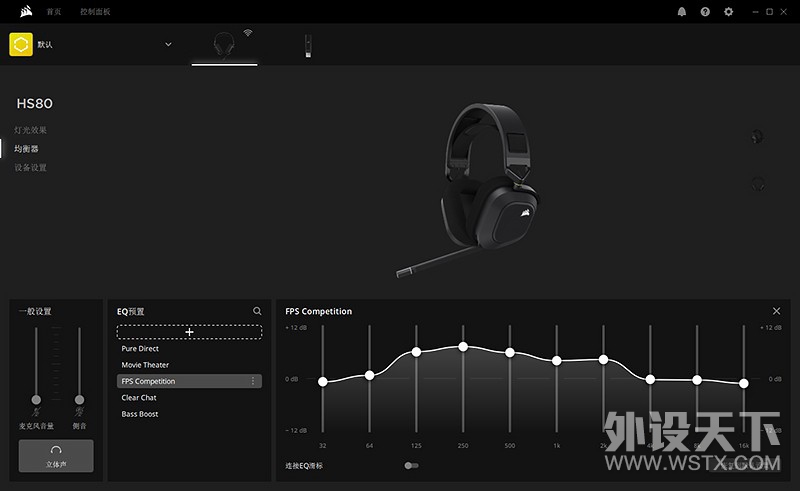Screen dimensions: 800x491
Task: Select the HS80 headset device tab
Action: click(224, 45)
